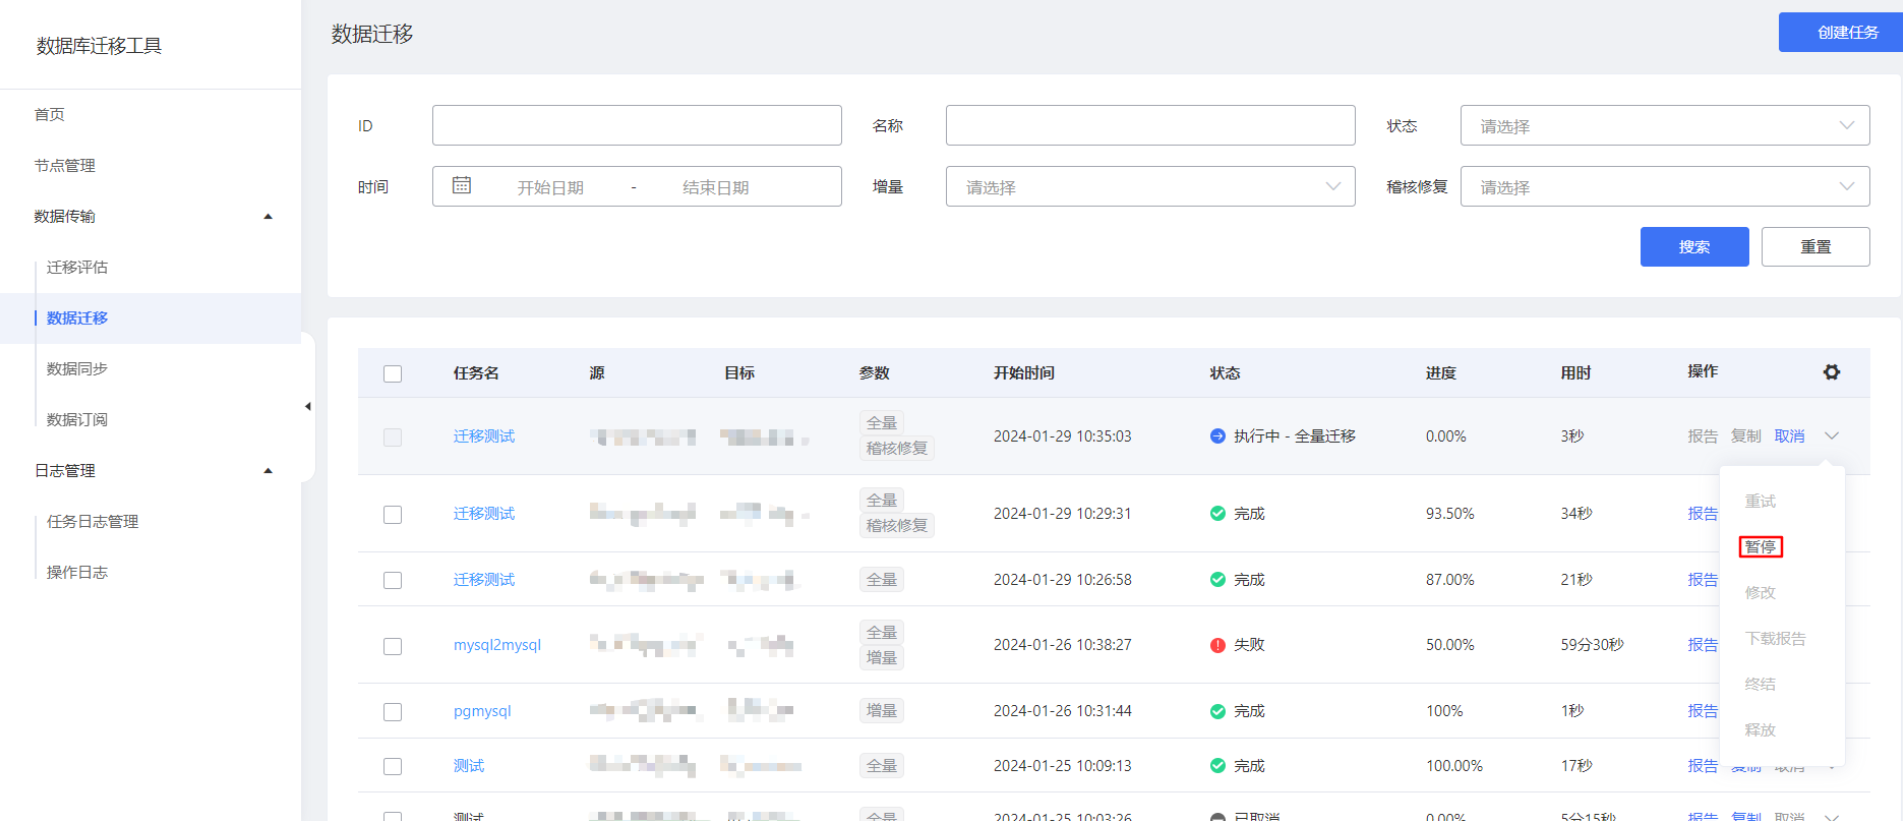Toggle the more-actions chevron on the running task

pos(1831,436)
